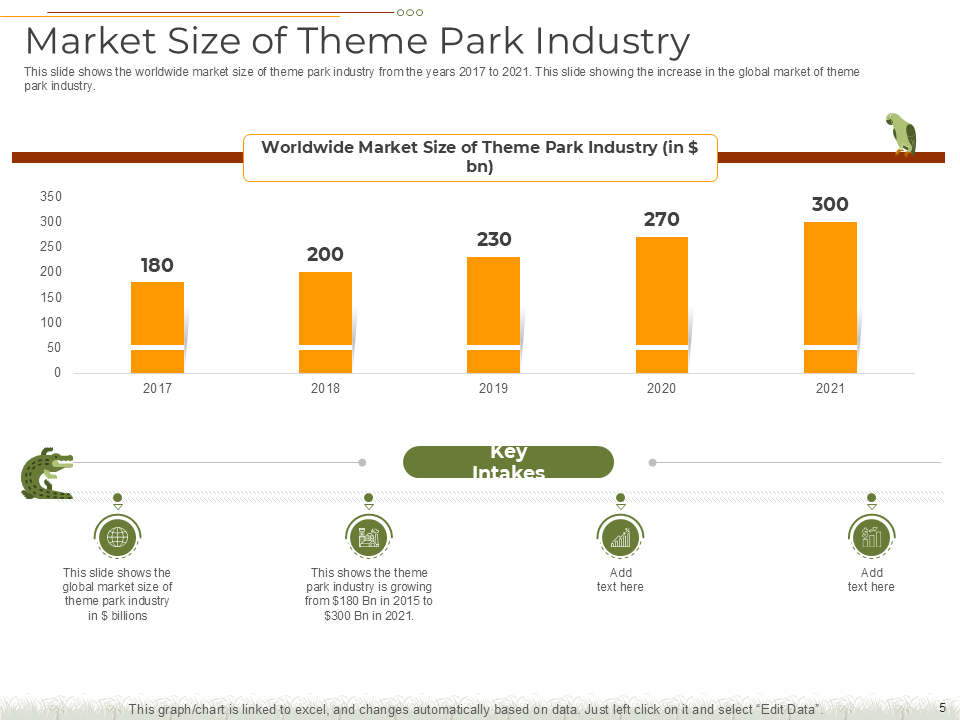Select the 50 y-axis value
This screenshot has width=960, height=720.
(x=54, y=348)
